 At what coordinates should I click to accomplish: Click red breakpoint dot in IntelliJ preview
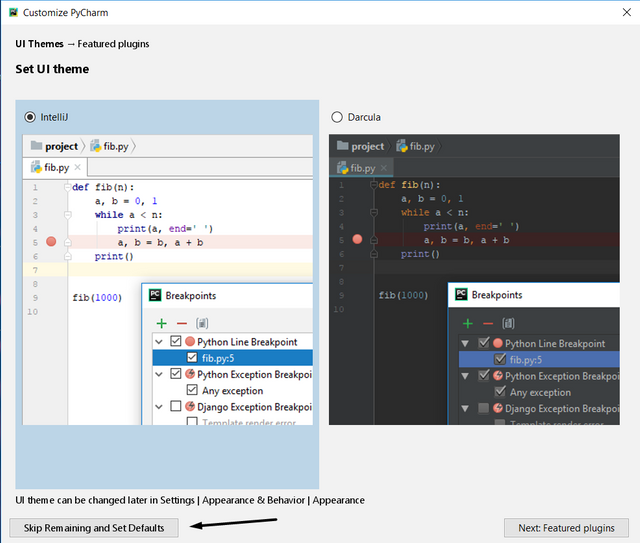(51, 241)
